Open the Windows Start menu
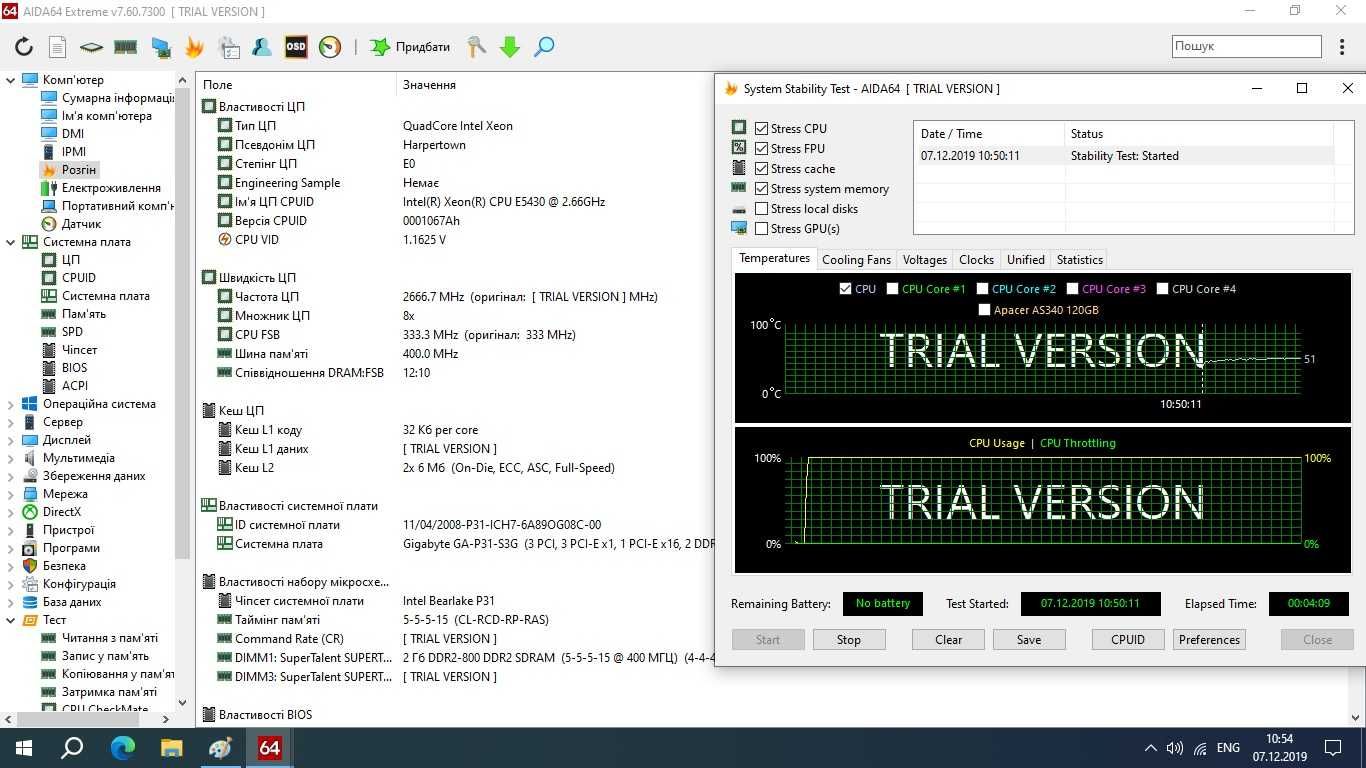This screenshot has height=768, width=1366. click(x=23, y=748)
